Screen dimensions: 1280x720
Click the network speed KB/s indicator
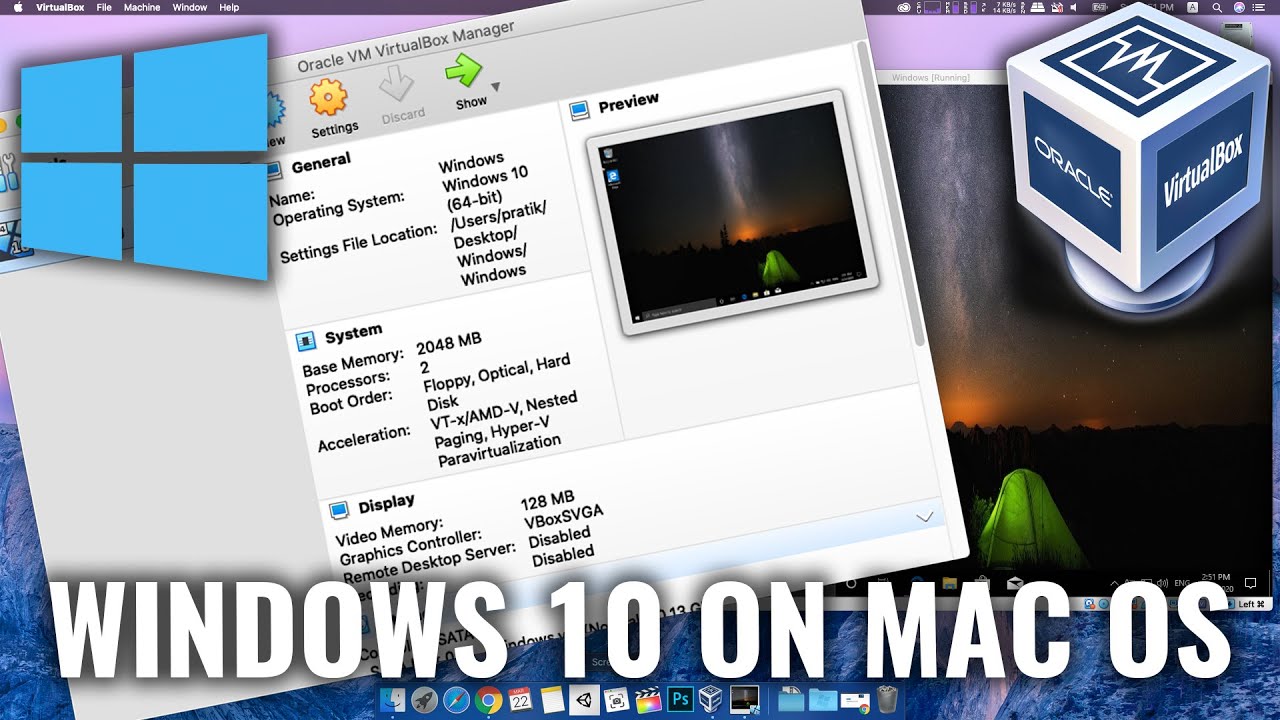tap(1003, 7)
